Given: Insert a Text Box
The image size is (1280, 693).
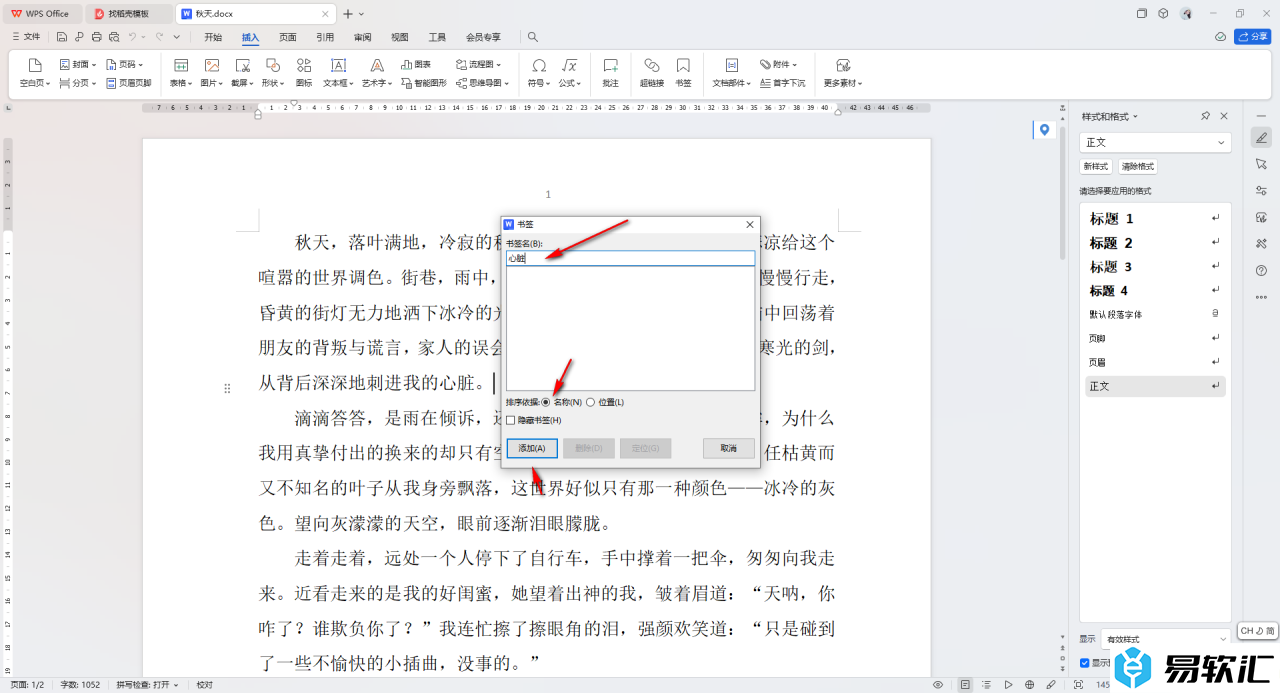Looking at the screenshot, I should 338,72.
